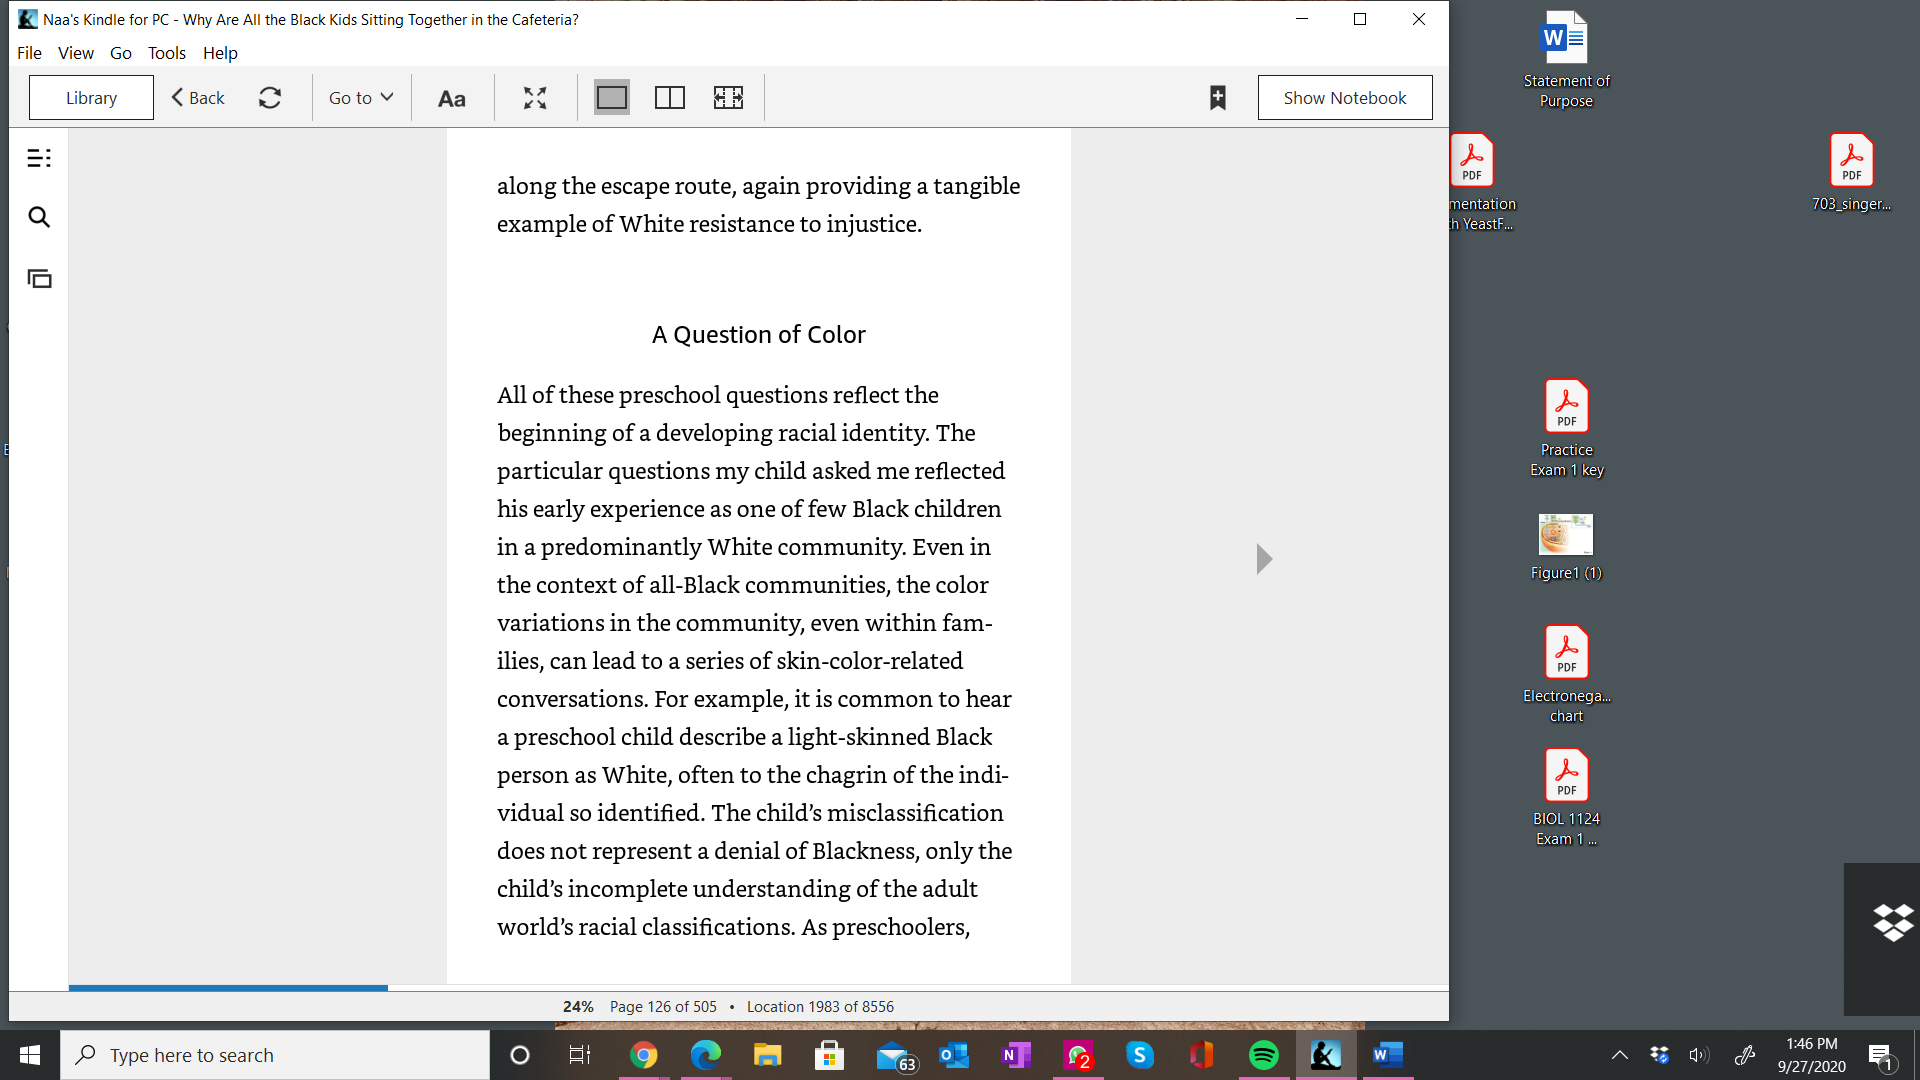
Task: Open Skype from the taskbar
Action: (x=1140, y=1055)
